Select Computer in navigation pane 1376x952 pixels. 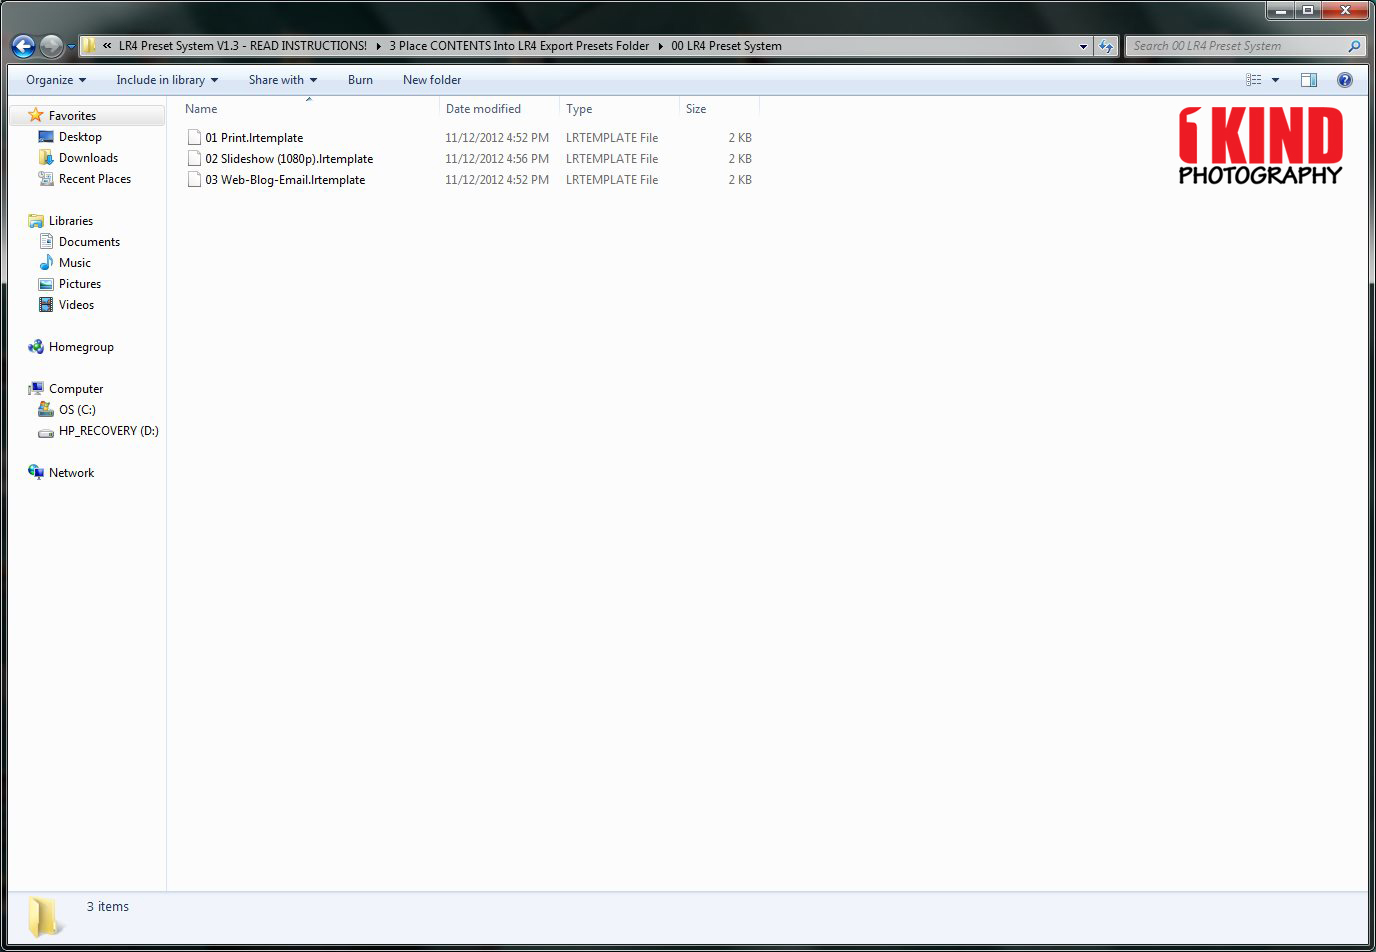[x=76, y=389]
